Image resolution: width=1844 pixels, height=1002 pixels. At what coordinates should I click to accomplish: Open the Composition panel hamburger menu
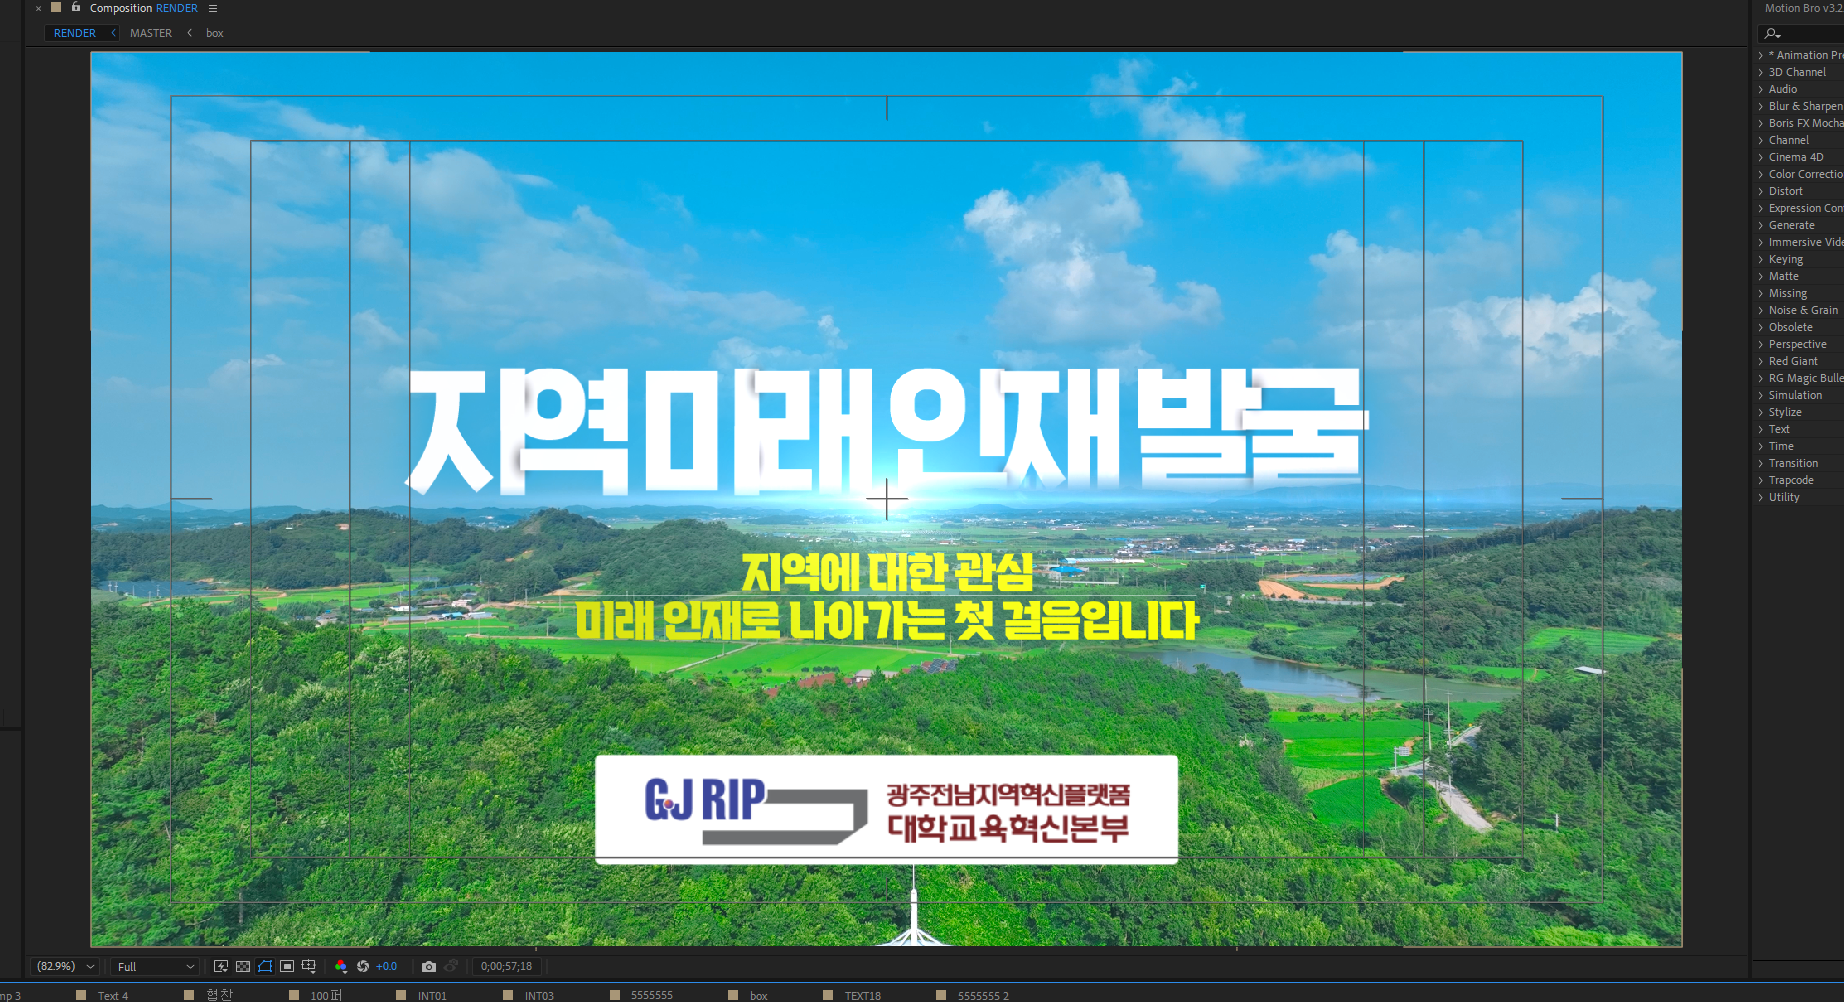click(212, 8)
